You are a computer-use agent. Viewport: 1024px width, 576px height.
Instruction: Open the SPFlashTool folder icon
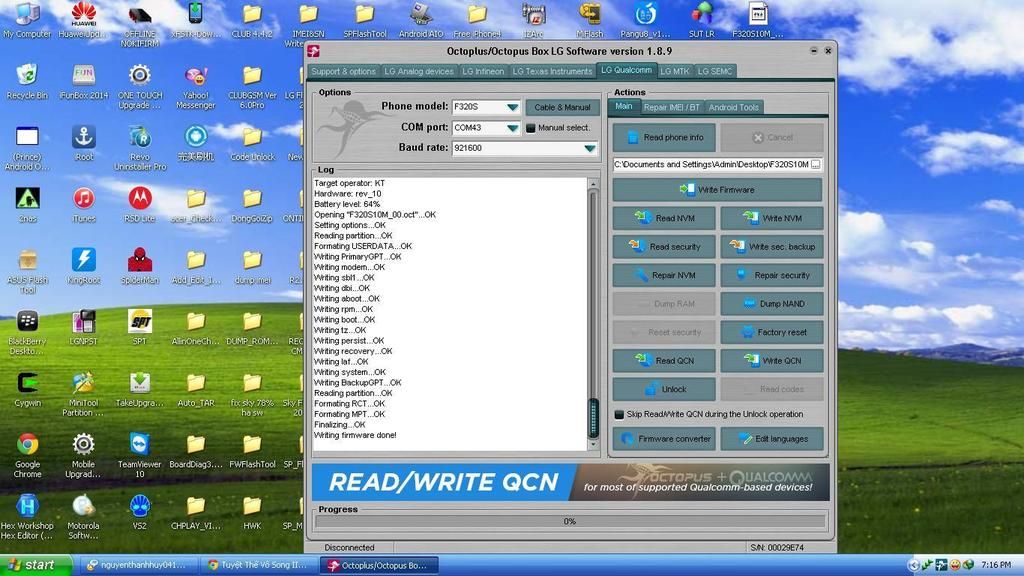click(364, 20)
